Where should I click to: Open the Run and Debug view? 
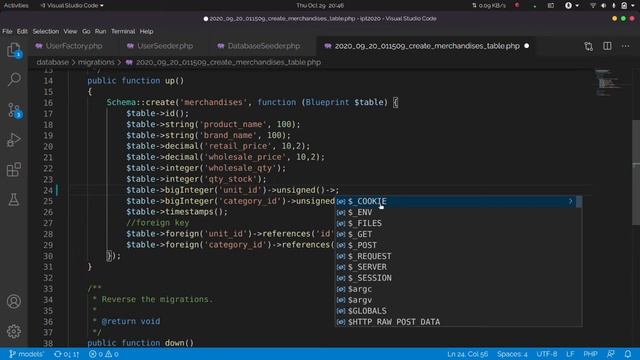(14, 140)
